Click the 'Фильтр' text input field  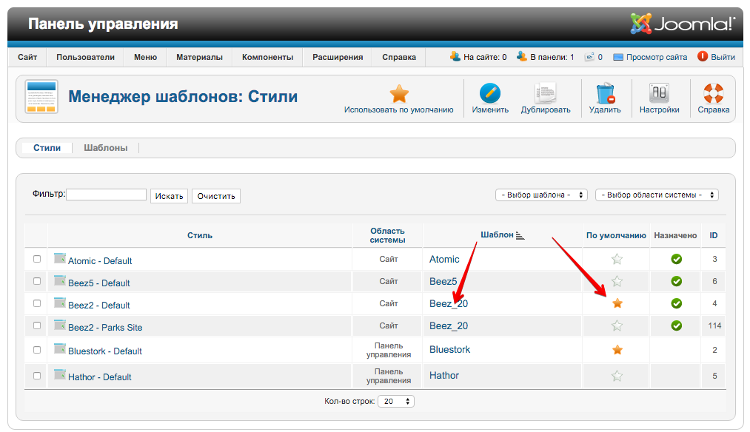click(x=106, y=195)
